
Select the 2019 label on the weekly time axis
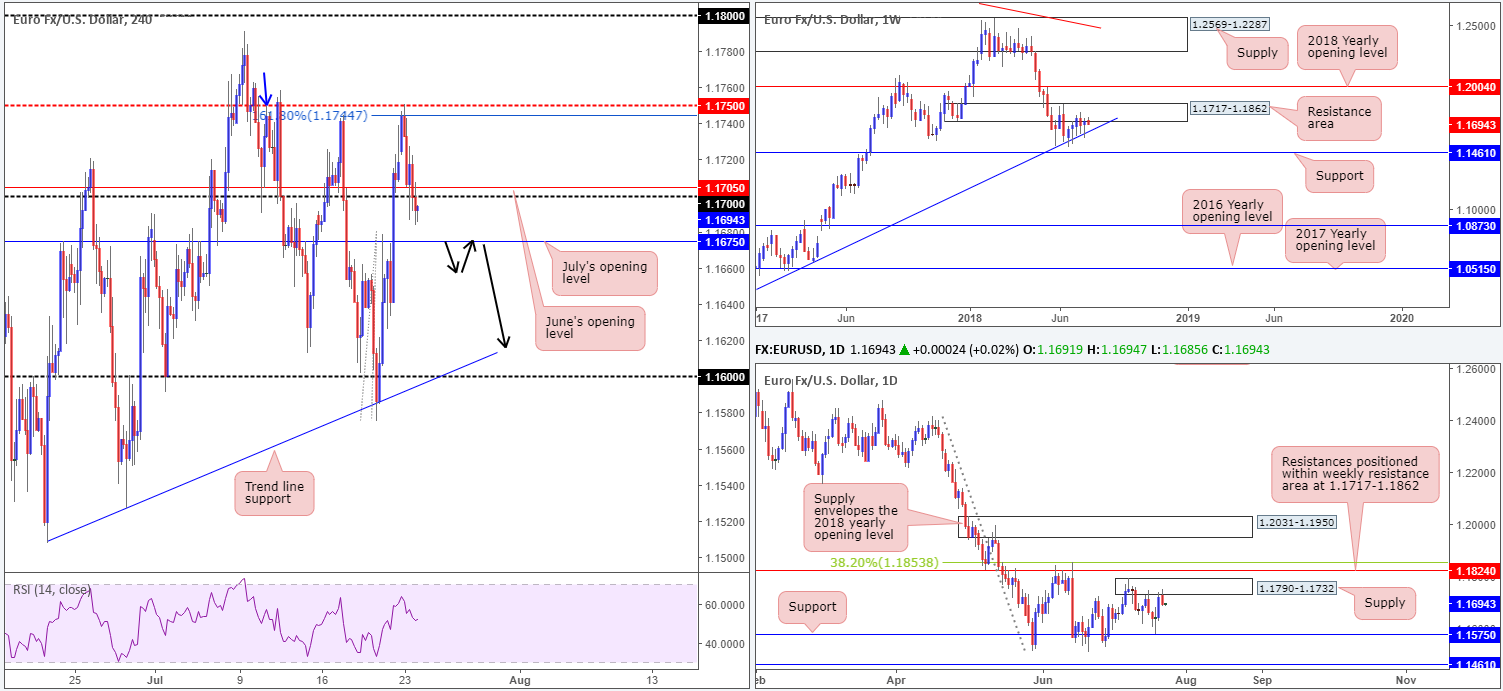click(1188, 317)
